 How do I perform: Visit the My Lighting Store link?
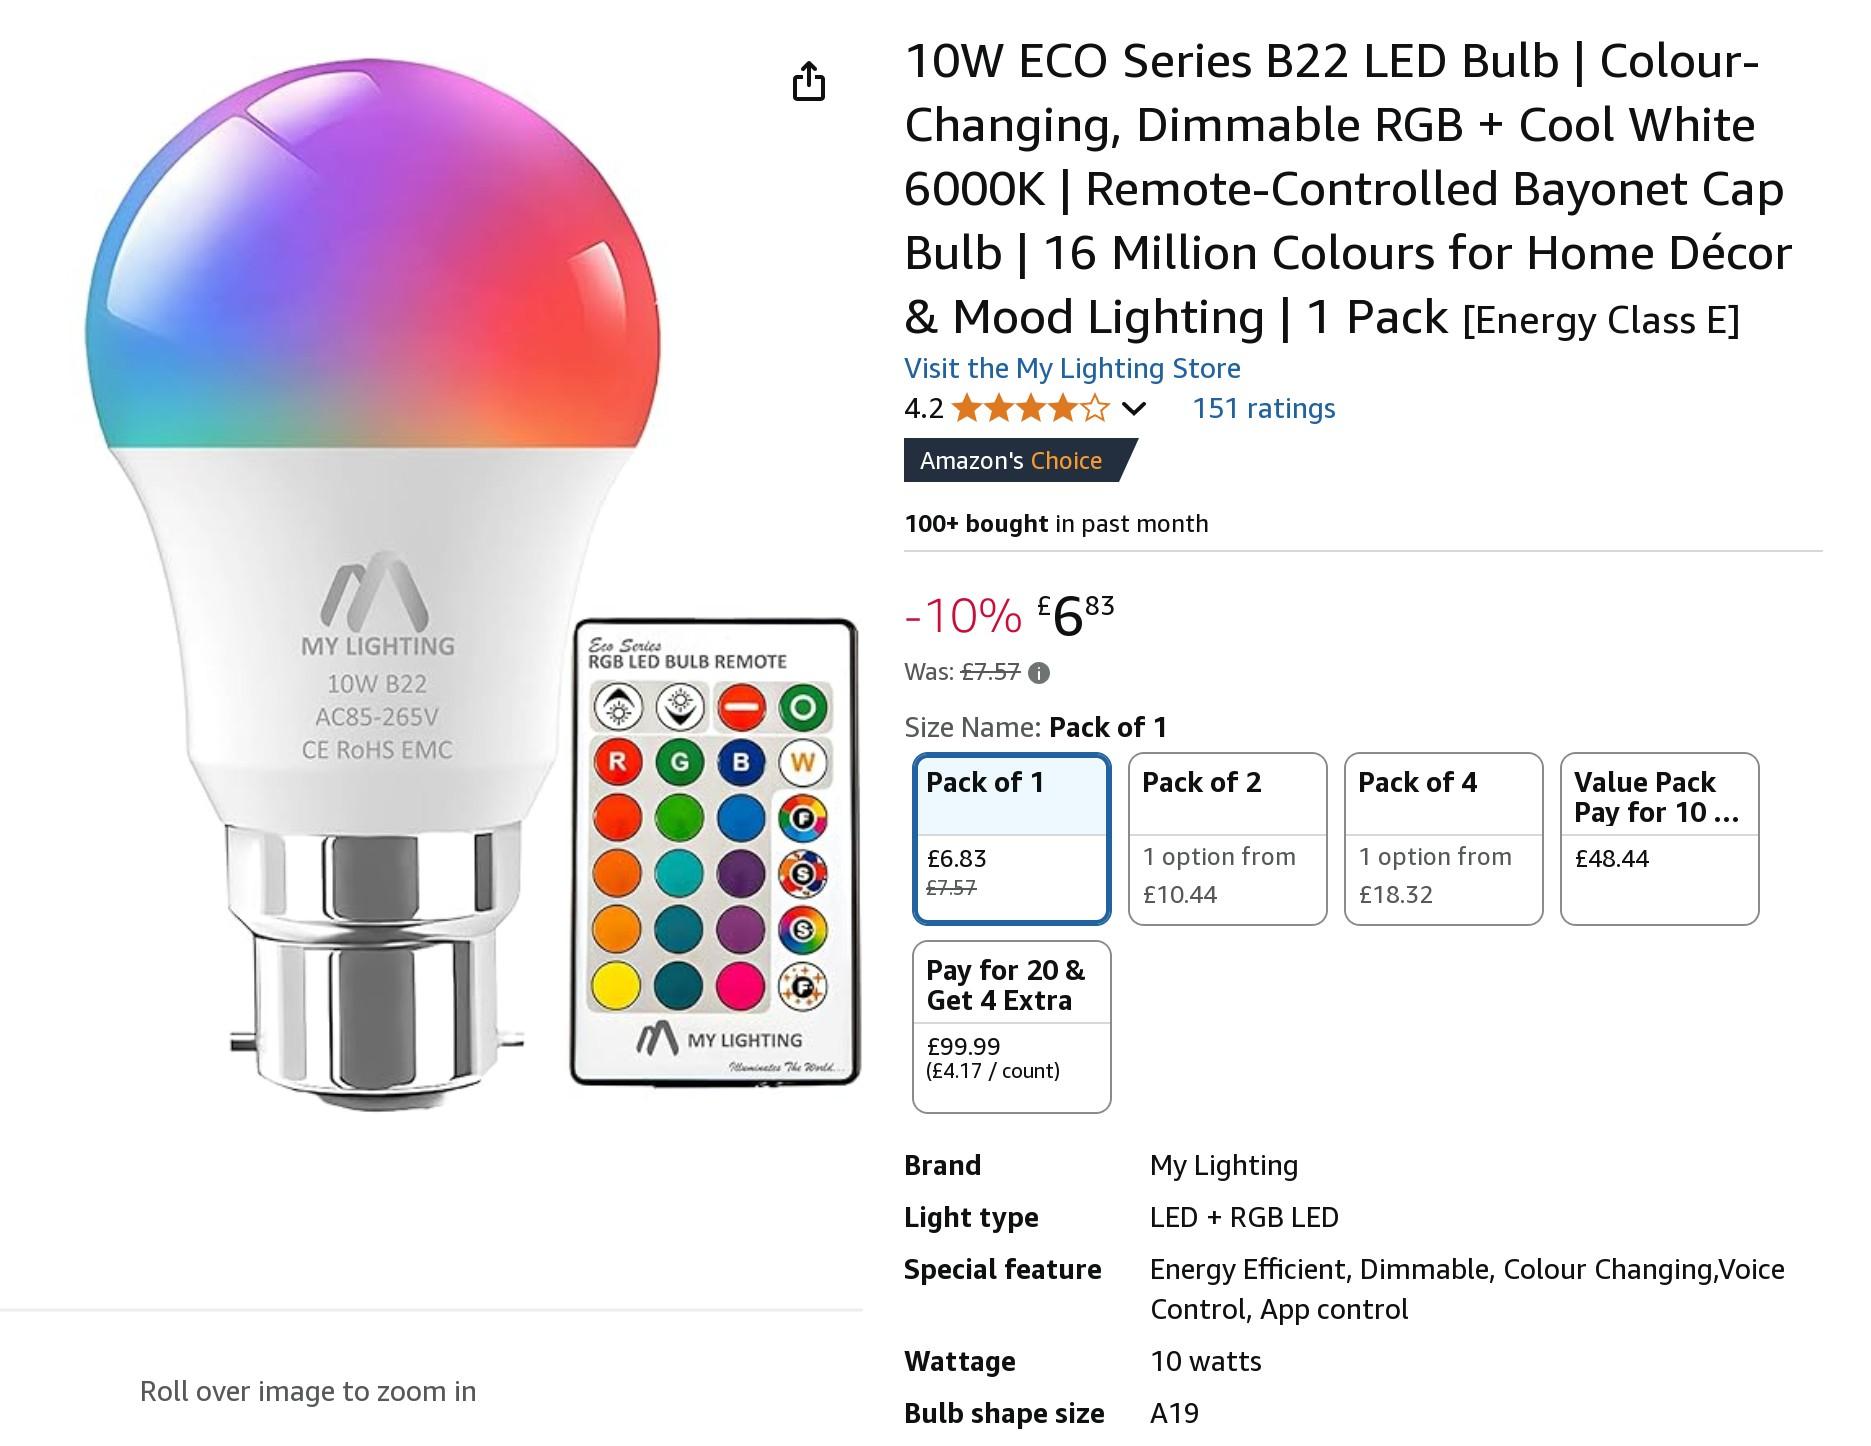point(1072,368)
